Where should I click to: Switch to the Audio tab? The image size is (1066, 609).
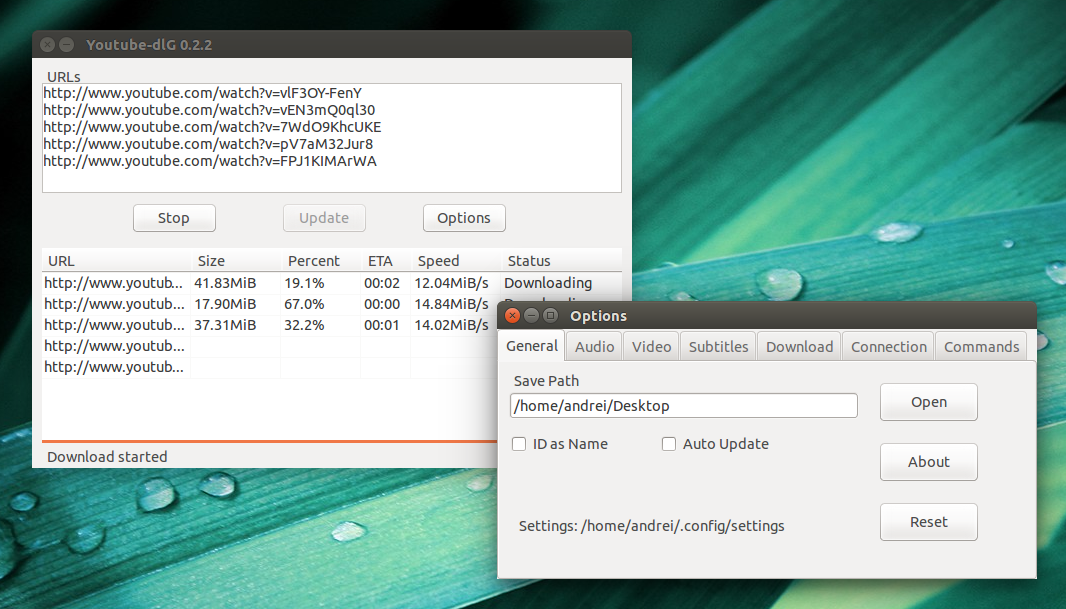(594, 347)
